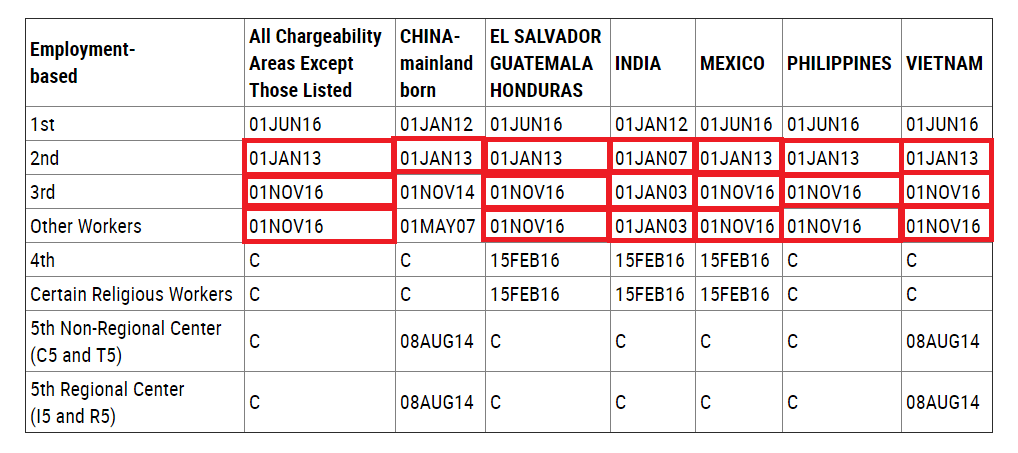The image size is (1018, 453).
Task: Click the PHILIPPINES column header
Action: [x=839, y=63]
